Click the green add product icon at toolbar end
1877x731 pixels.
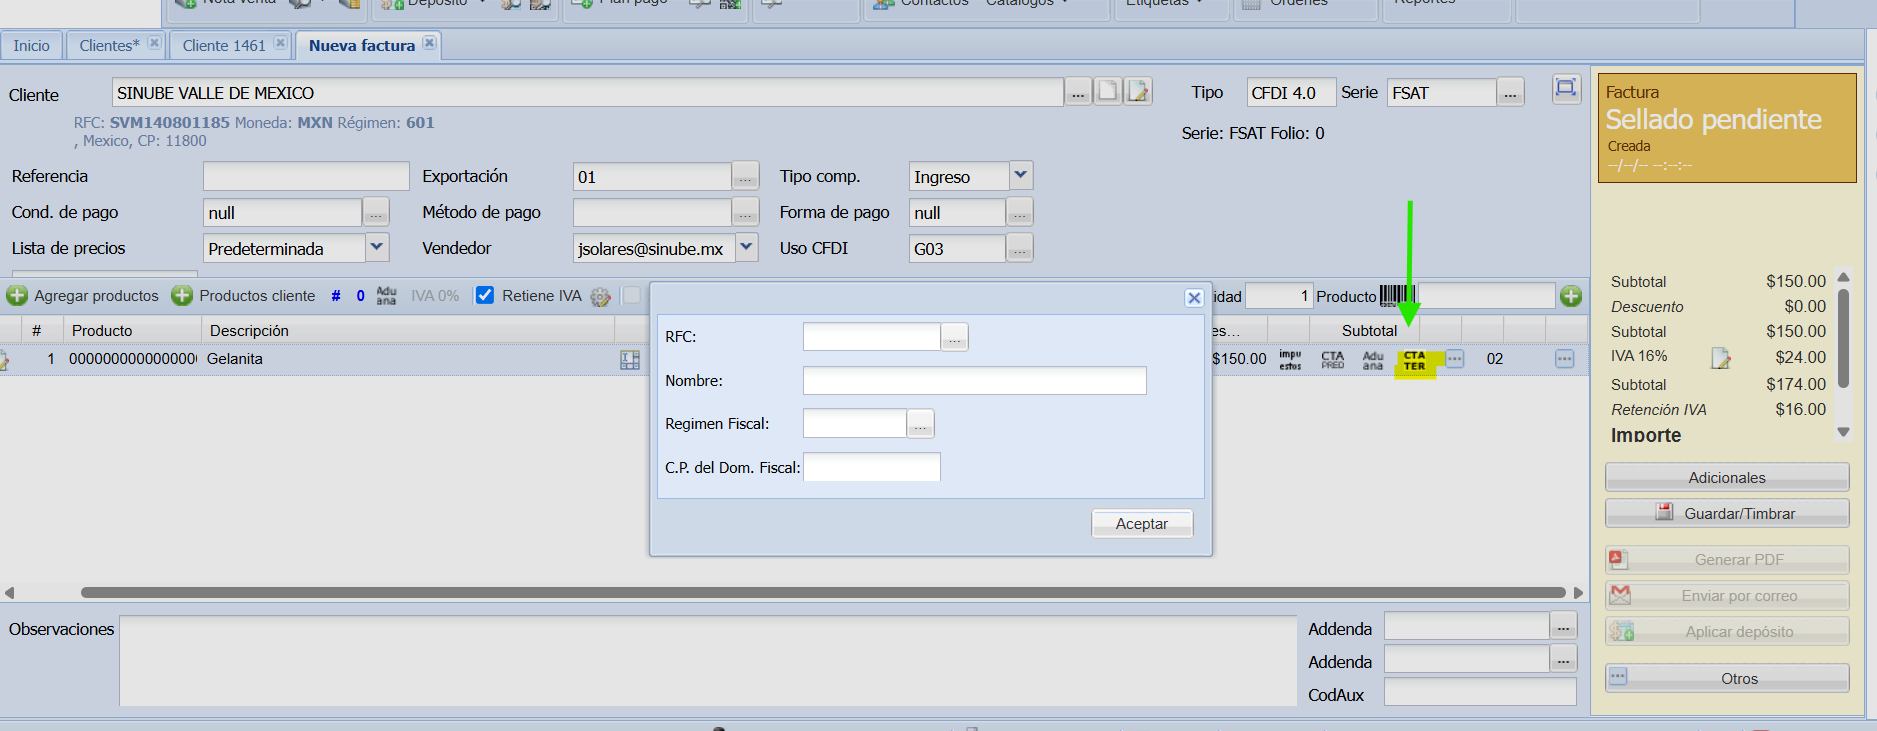click(x=1571, y=296)
